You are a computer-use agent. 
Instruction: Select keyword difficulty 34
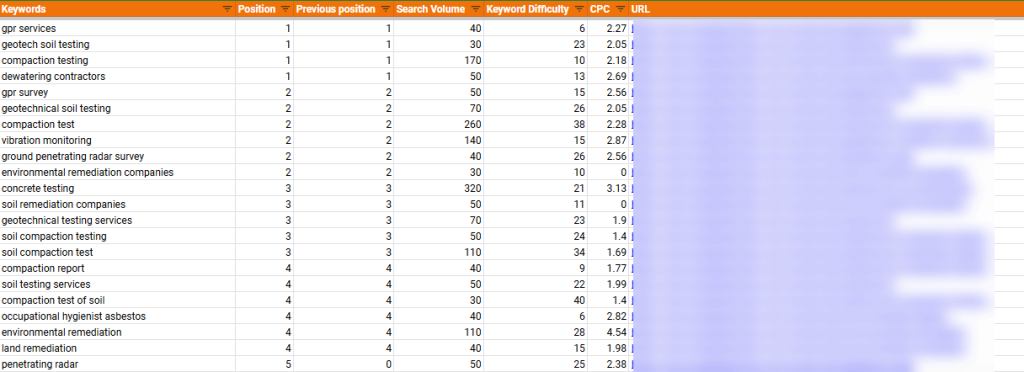coord(536,253)
